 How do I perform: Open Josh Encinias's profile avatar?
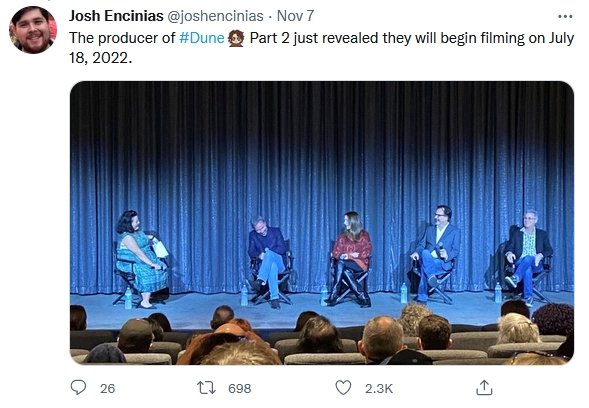(x=33, y=30)
